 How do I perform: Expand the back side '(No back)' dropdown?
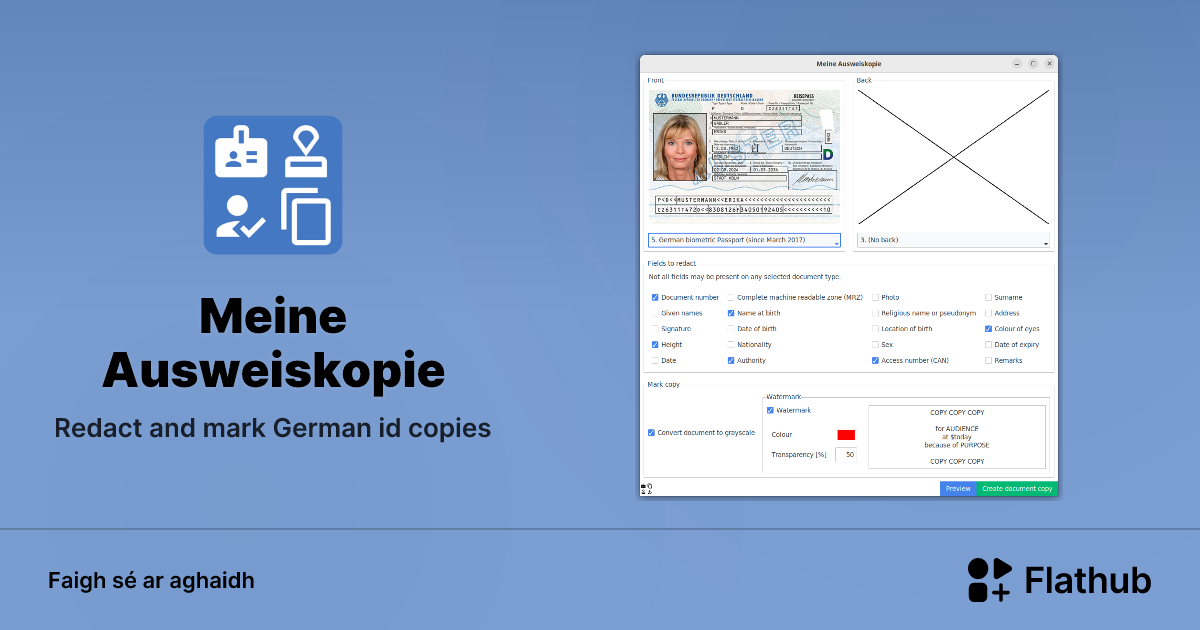coord(953,241)
